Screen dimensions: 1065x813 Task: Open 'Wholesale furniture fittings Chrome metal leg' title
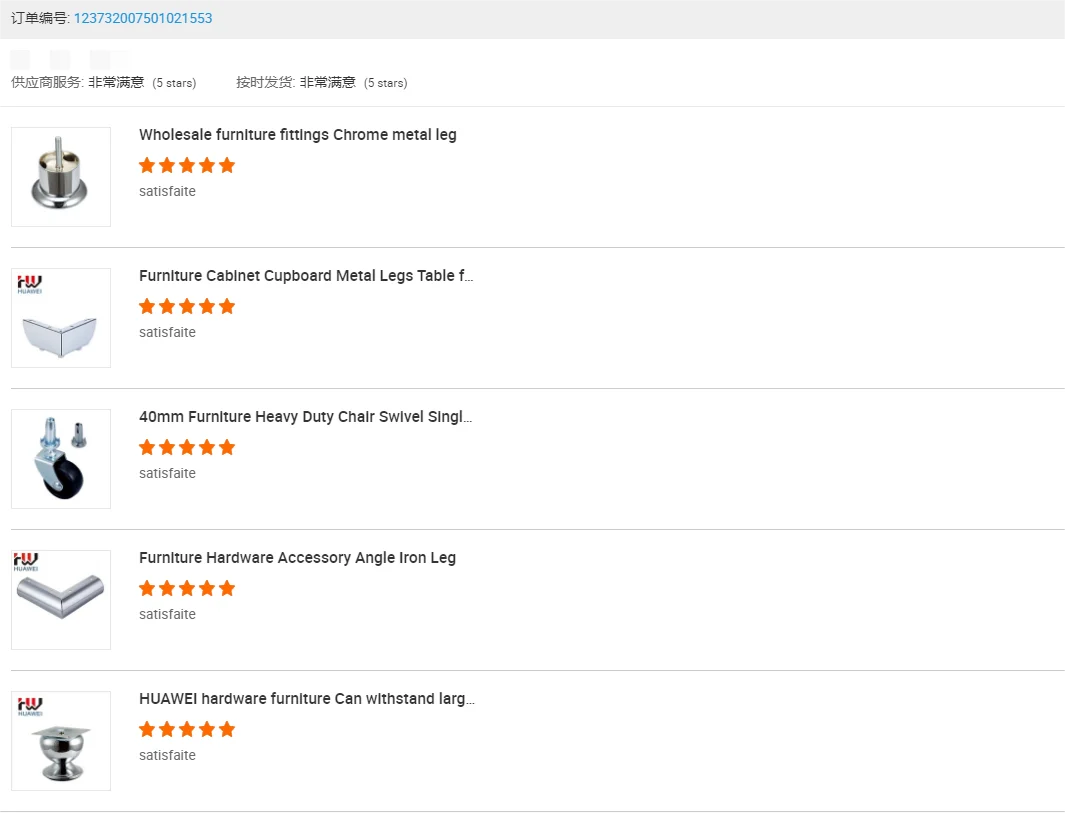[x=297, y=135]
